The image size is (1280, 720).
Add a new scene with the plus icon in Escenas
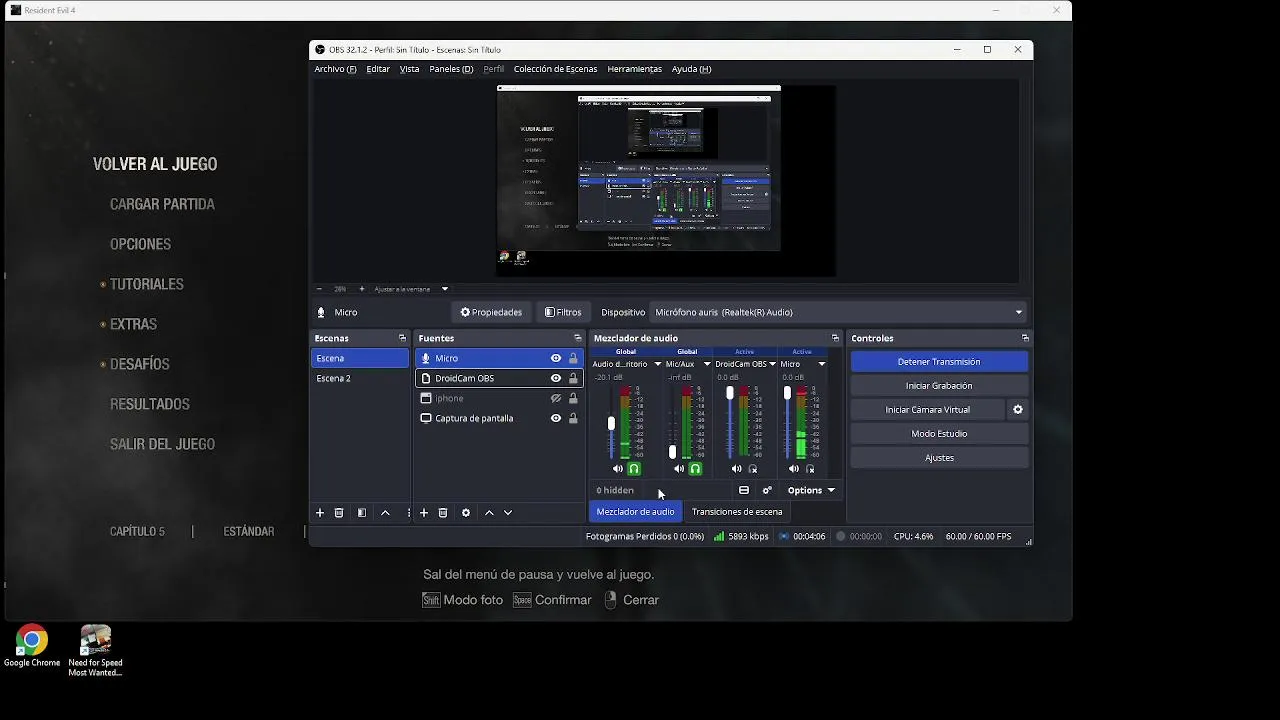click(320, 513)
